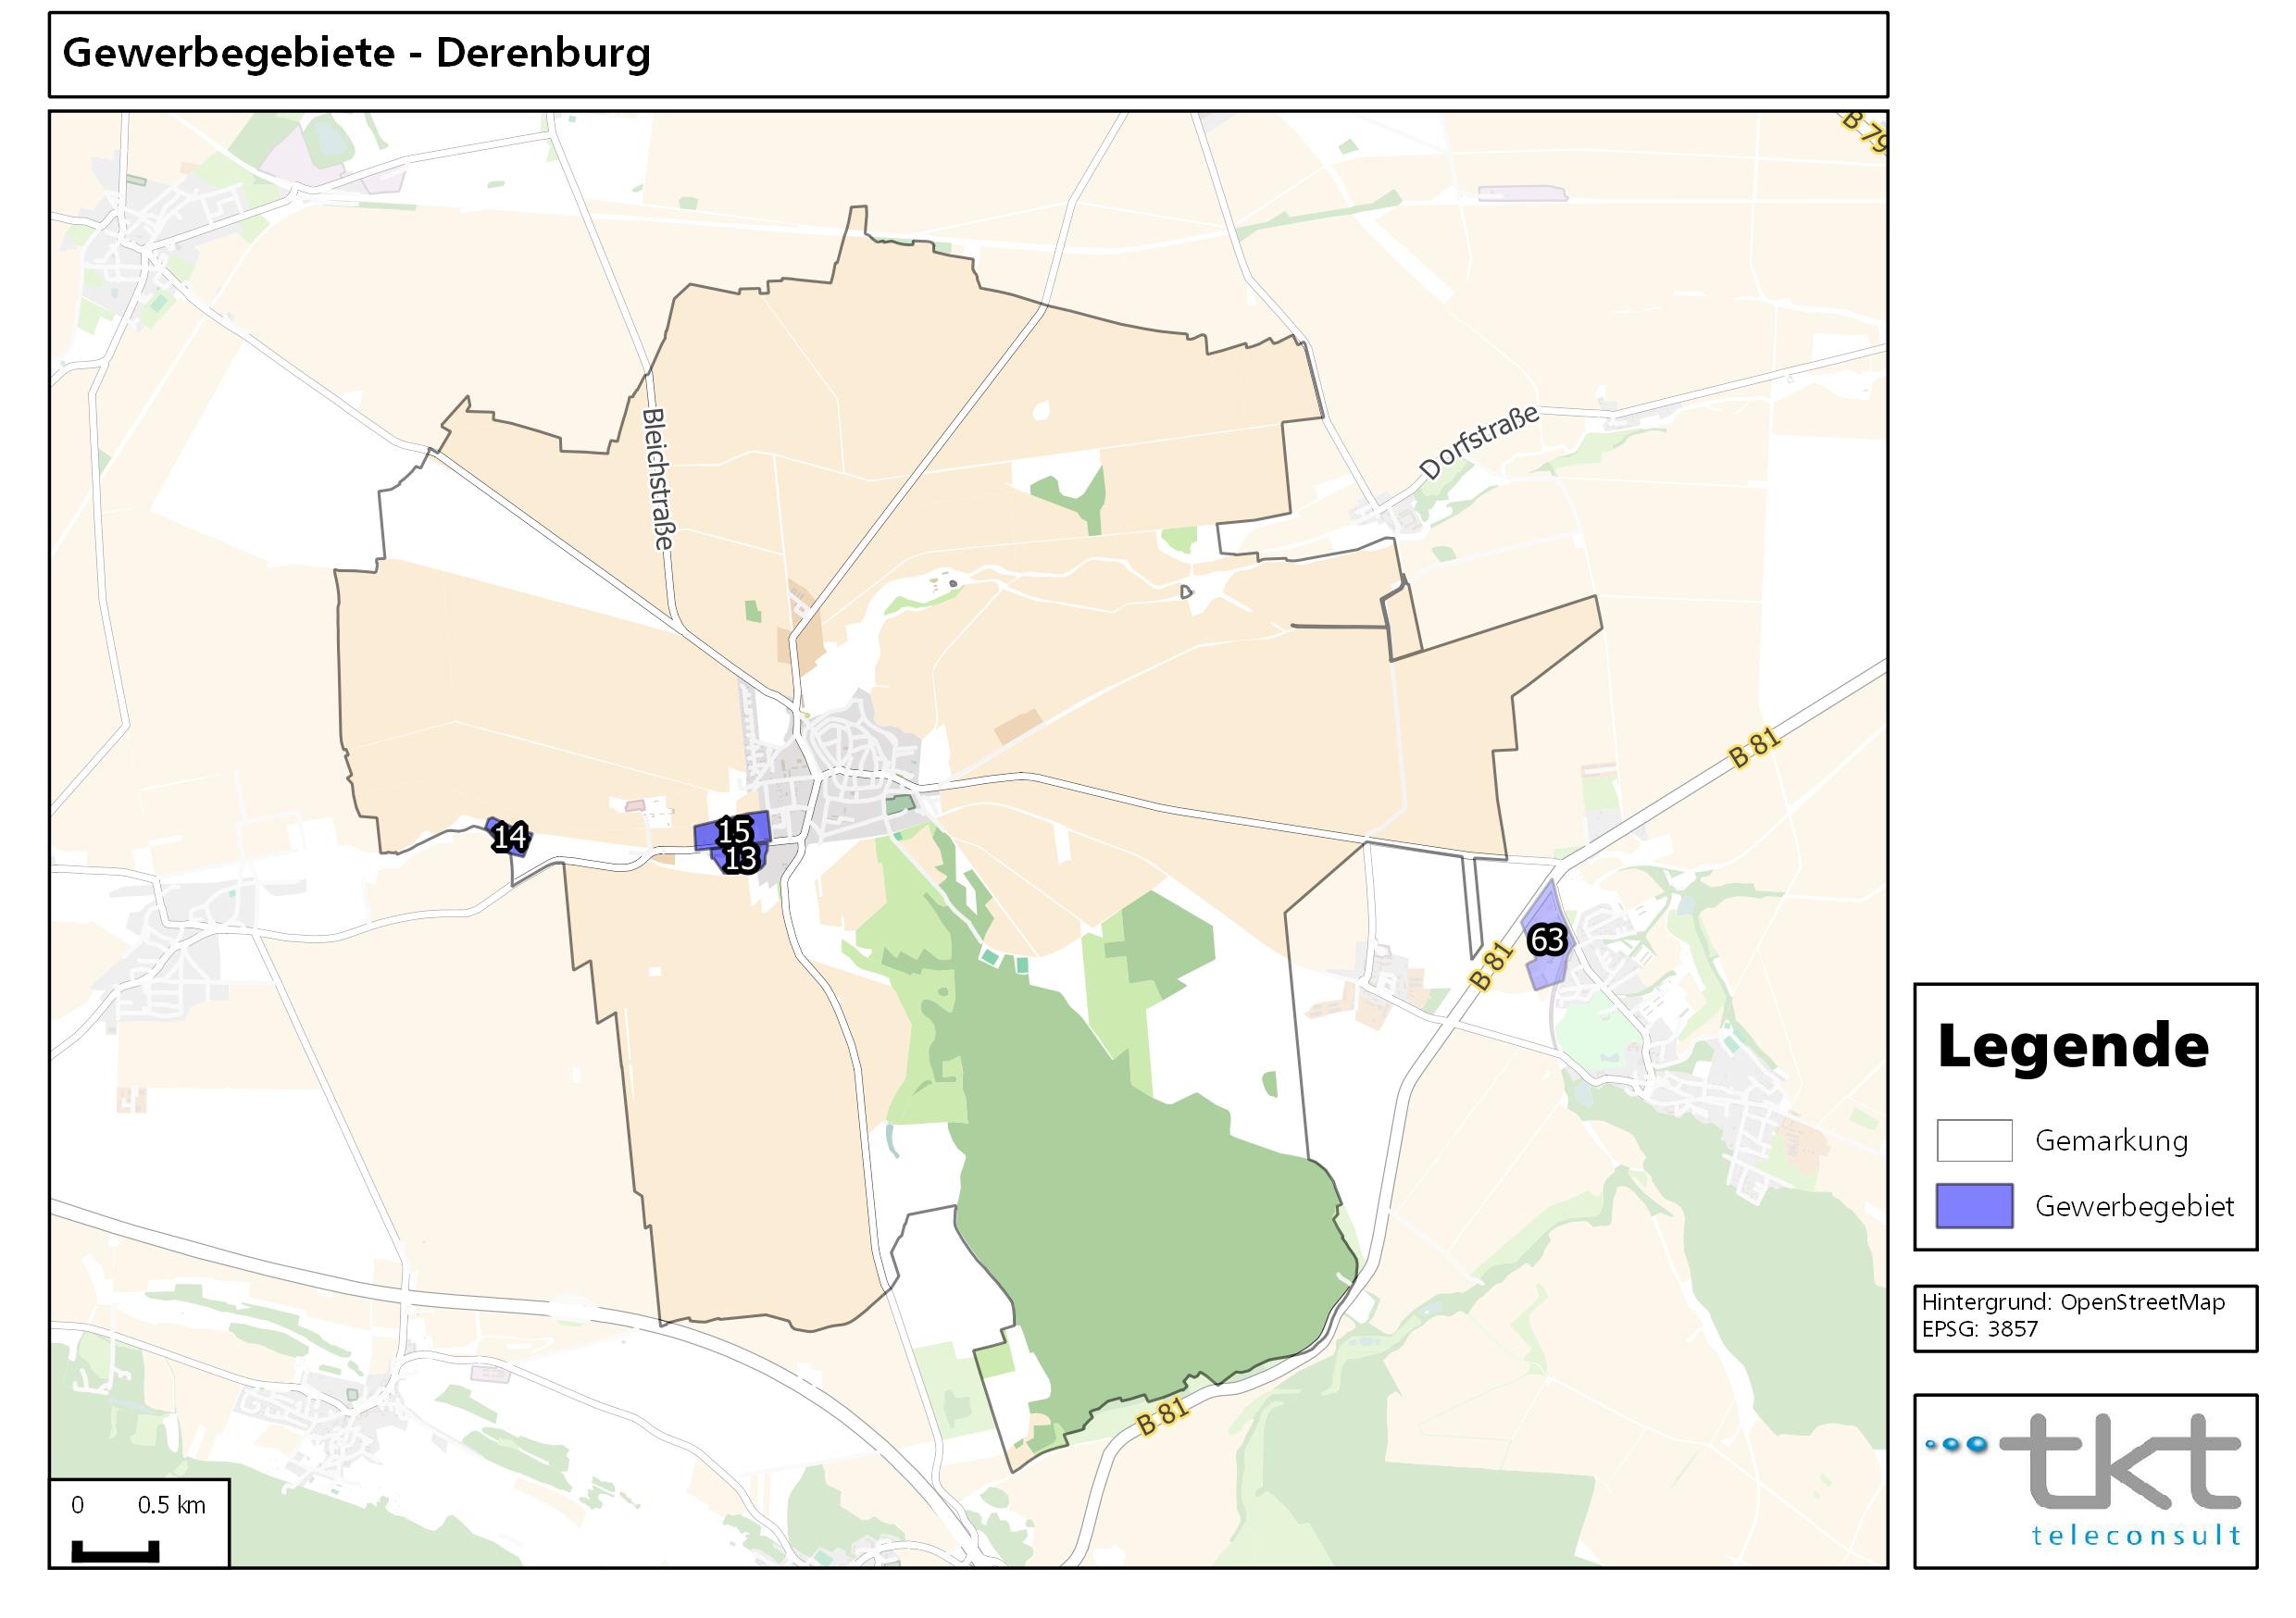This screenshot has width=2296, height=1618.
Task: Click the 'EPSG: 3857' text
Action: 1979,1329
